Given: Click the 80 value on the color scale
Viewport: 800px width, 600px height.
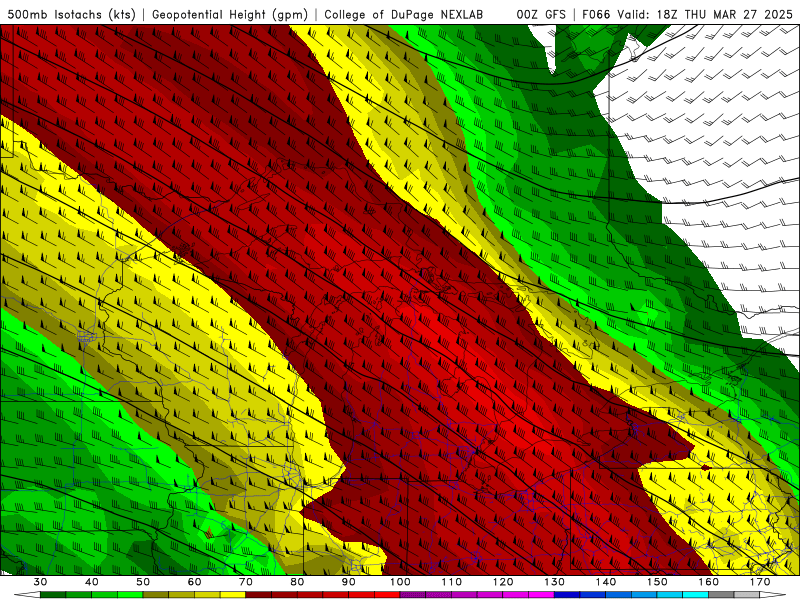Looking at the screenshot, I should coord(297,582).
